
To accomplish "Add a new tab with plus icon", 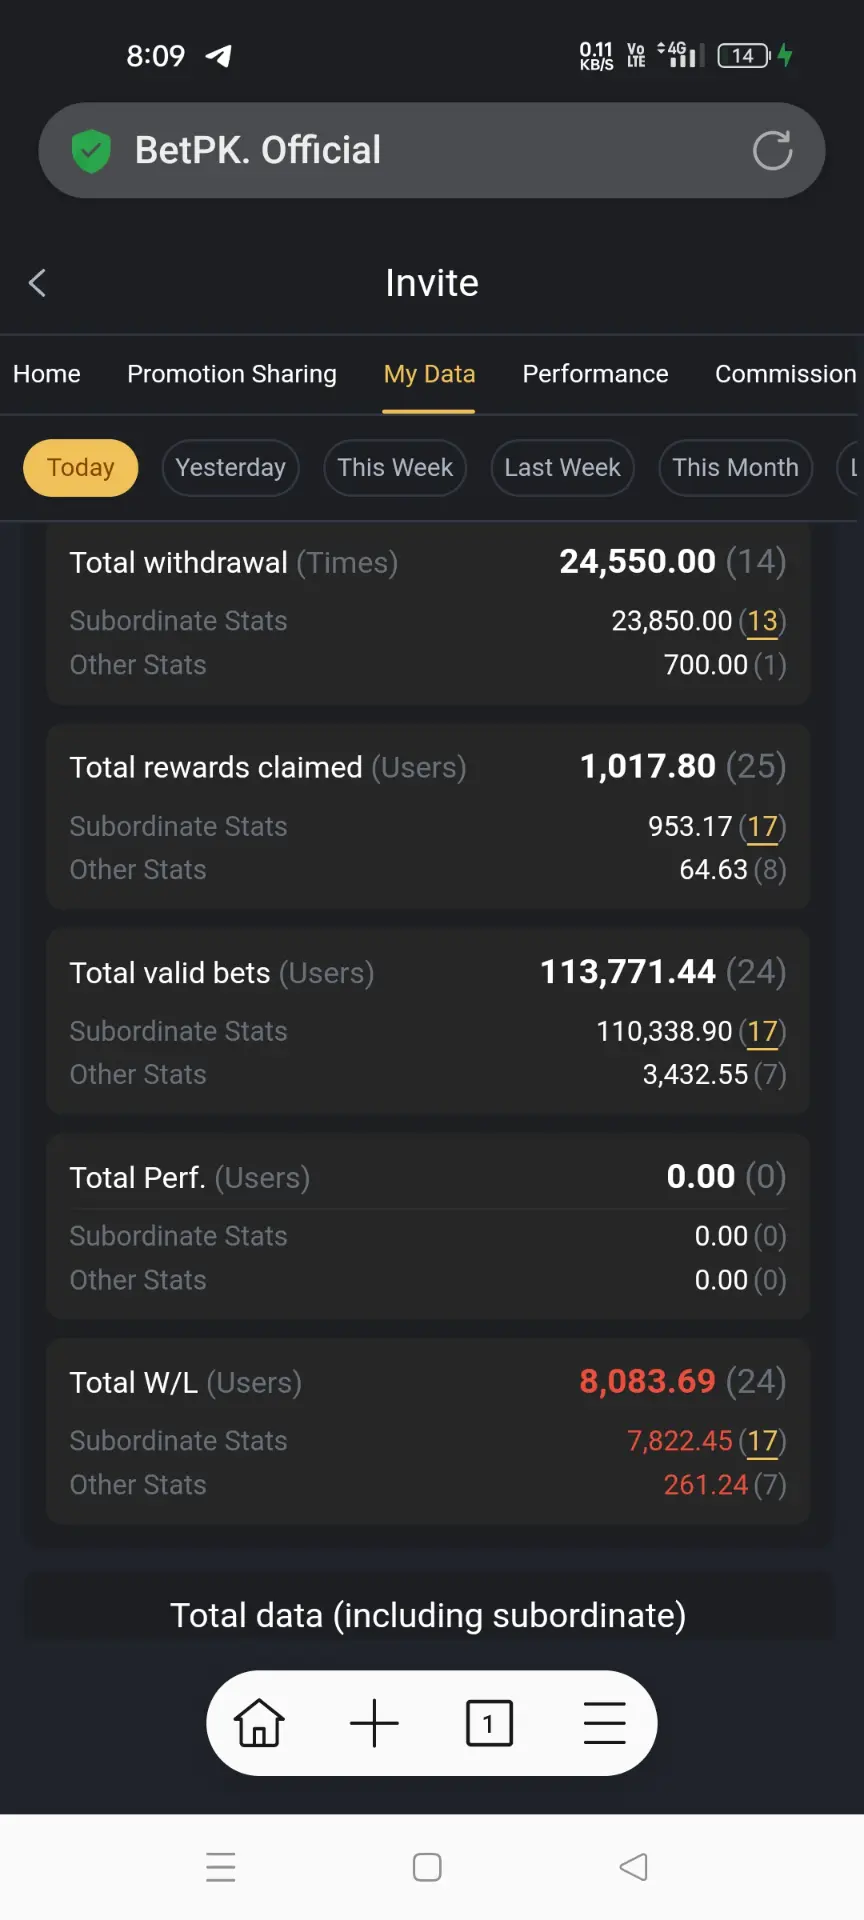I will [x=375, y=1723].
